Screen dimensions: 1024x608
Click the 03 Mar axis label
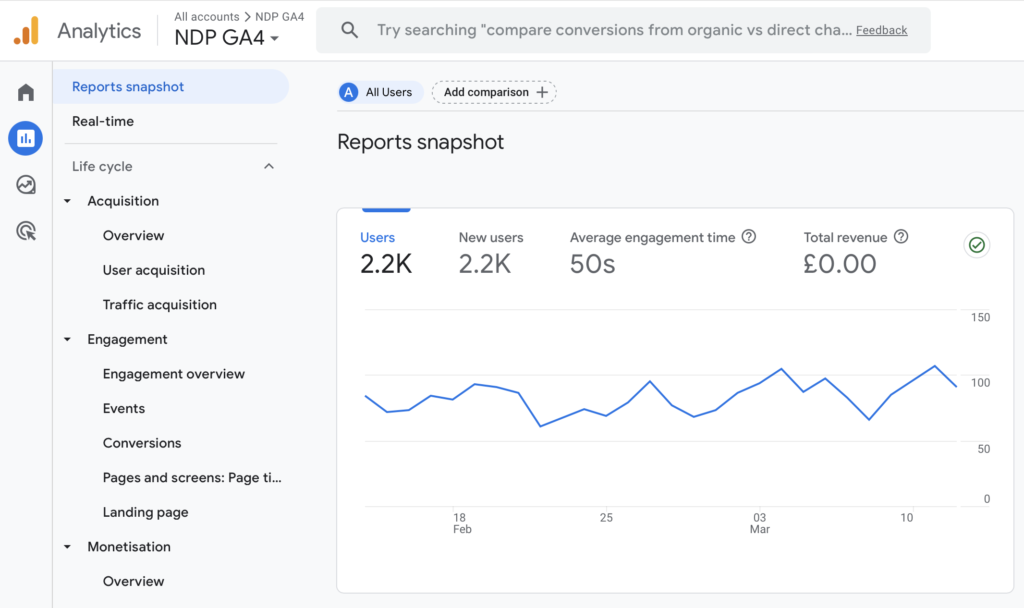pos(760,523)
